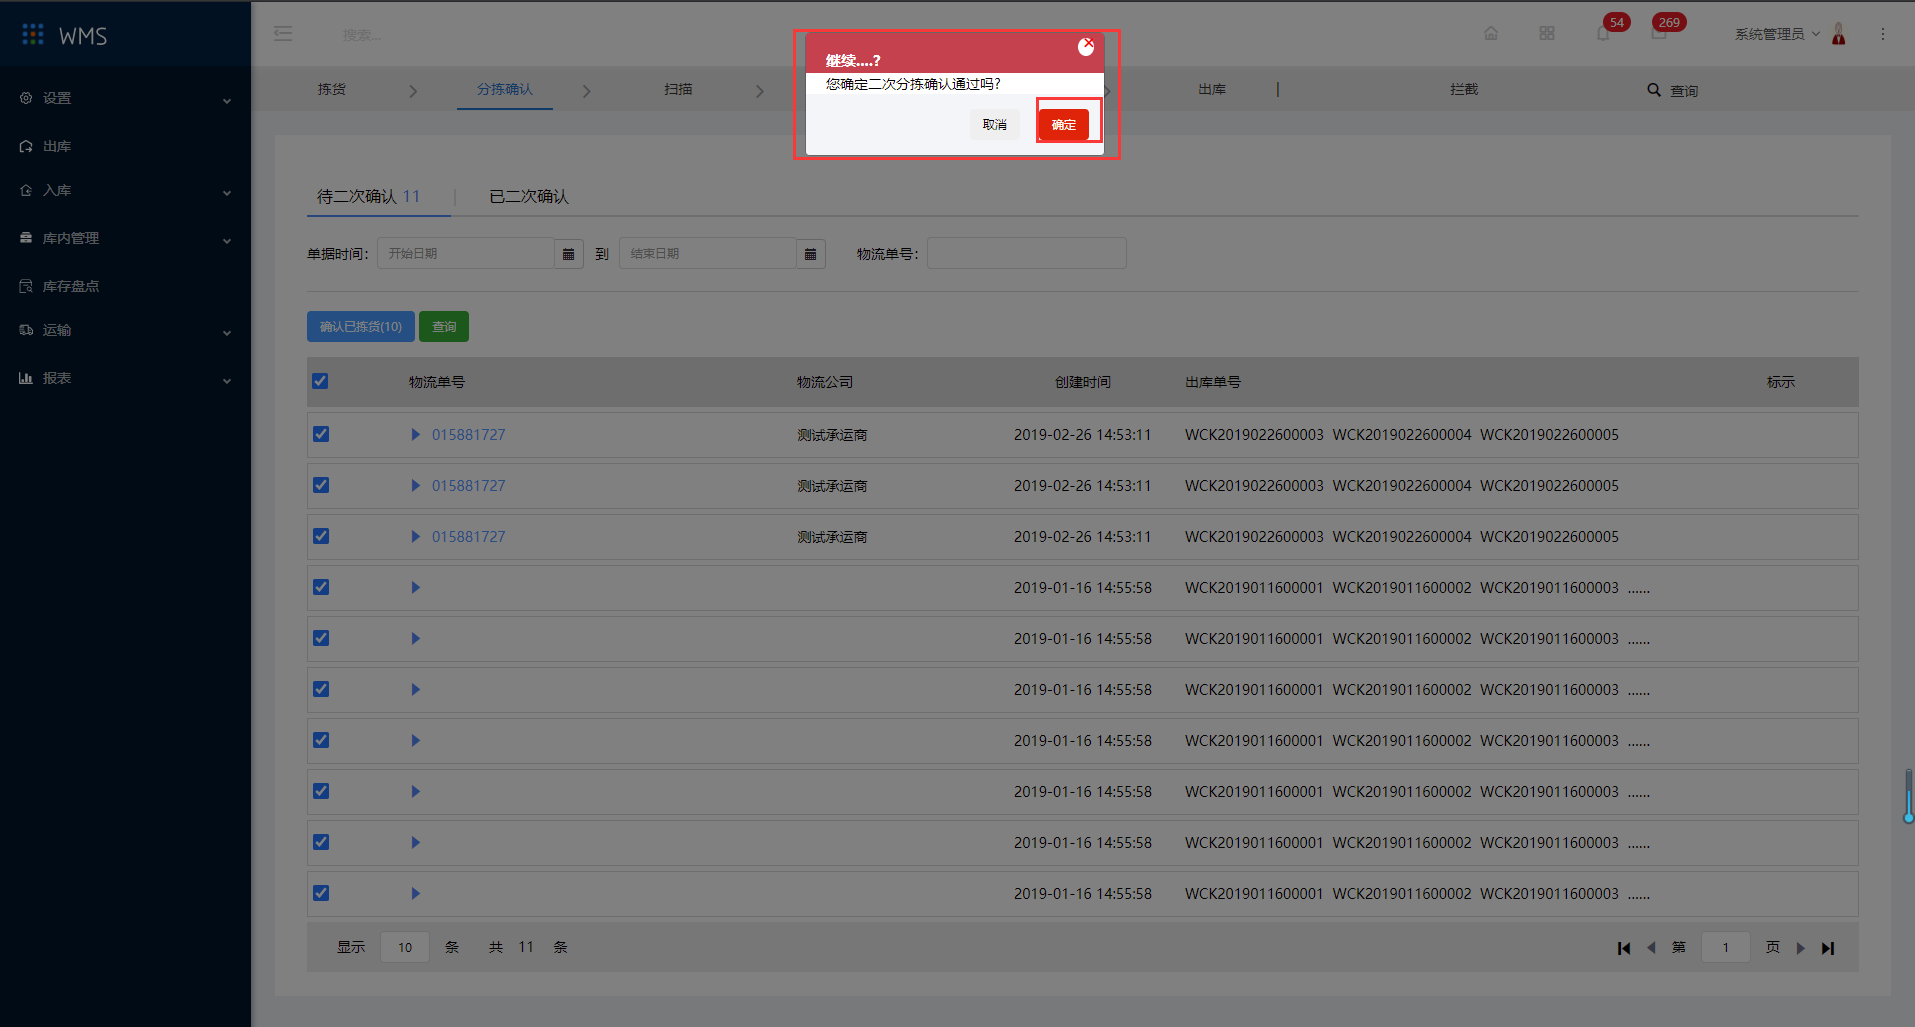Screen dimensions: 1915x1027
Task: Select 拣货 step tab
Action: coord(332,89)
